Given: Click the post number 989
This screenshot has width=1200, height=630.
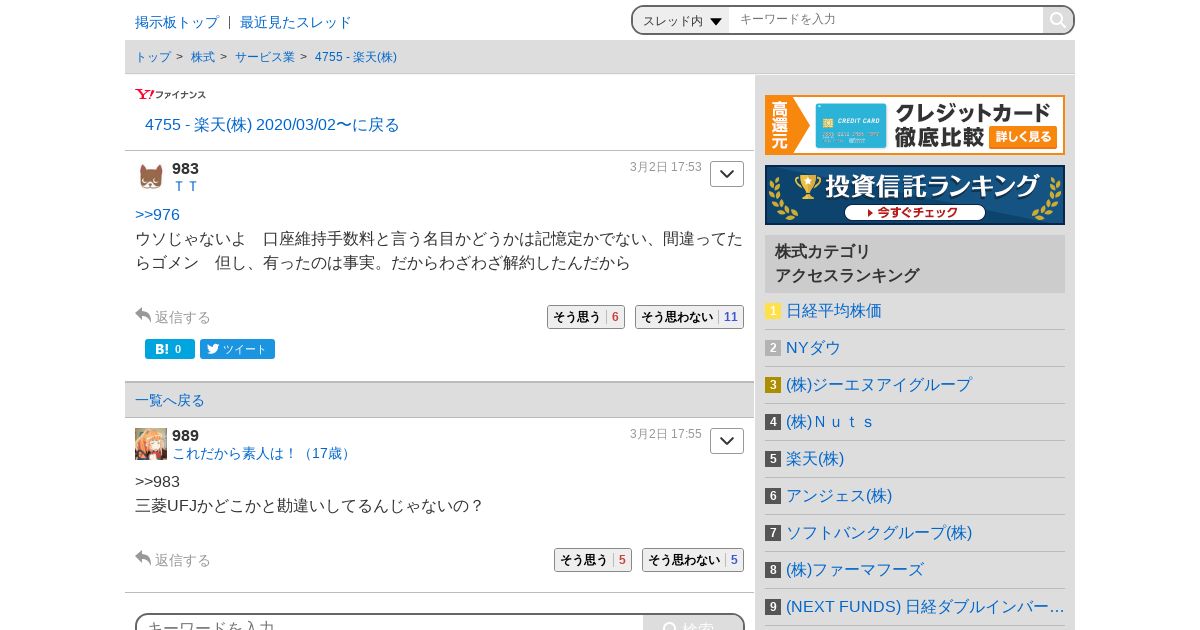Looking at the screenshot, I should point(185,436).
